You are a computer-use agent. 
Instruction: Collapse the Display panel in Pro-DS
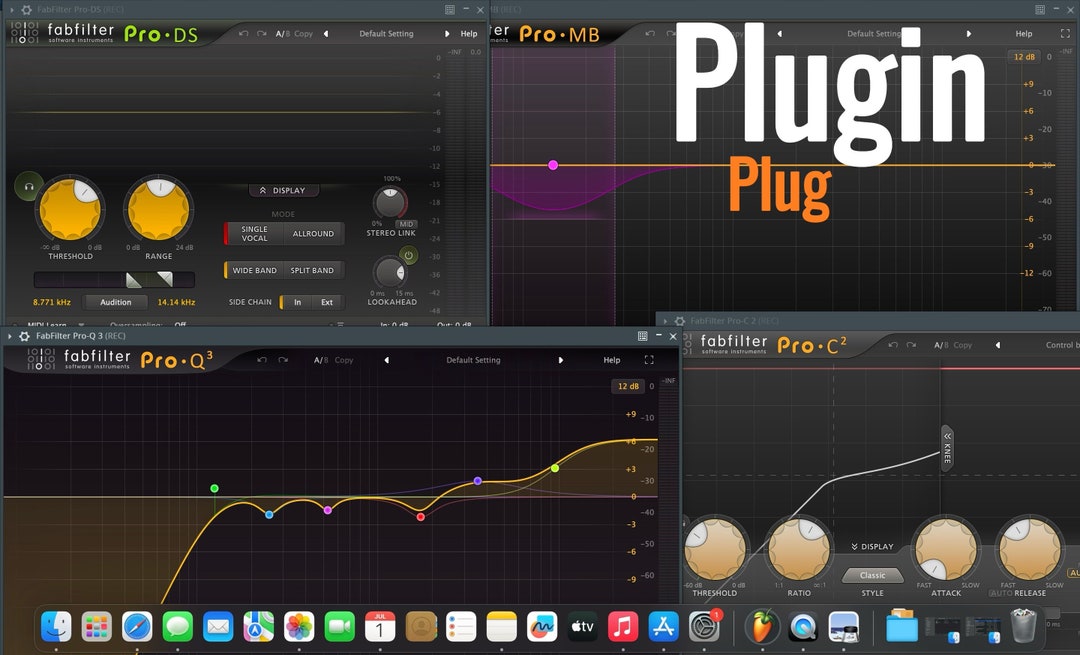(x=282, y=190)
